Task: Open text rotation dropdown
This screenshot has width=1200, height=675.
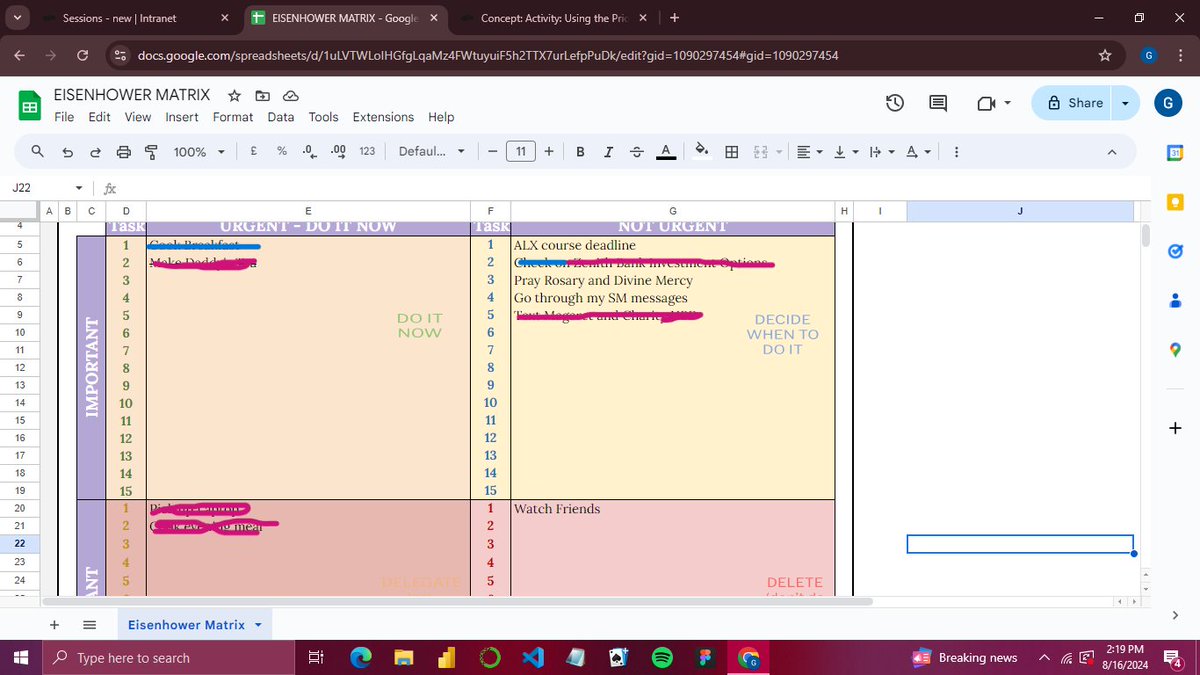Action: (917, 152)
